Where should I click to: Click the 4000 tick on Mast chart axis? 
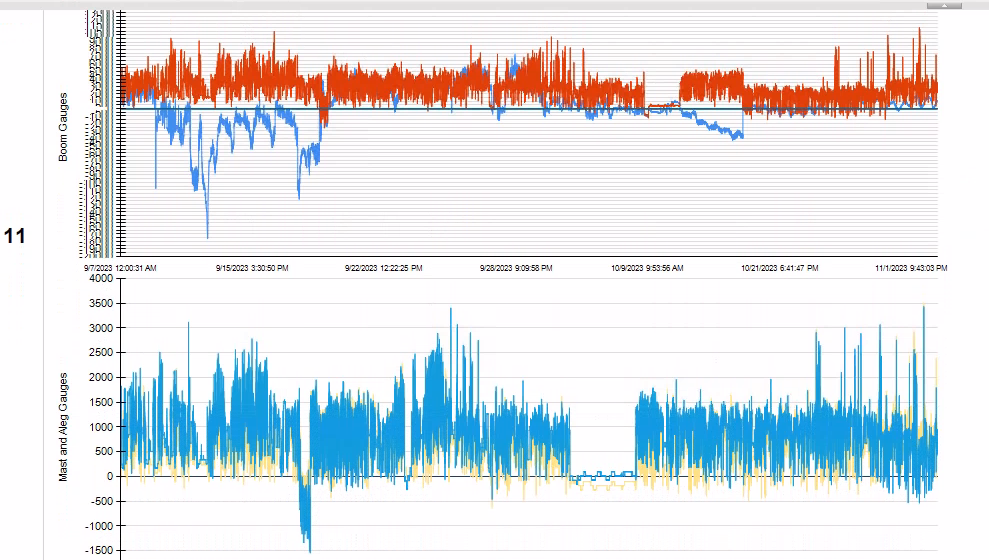tap(103, 279)
